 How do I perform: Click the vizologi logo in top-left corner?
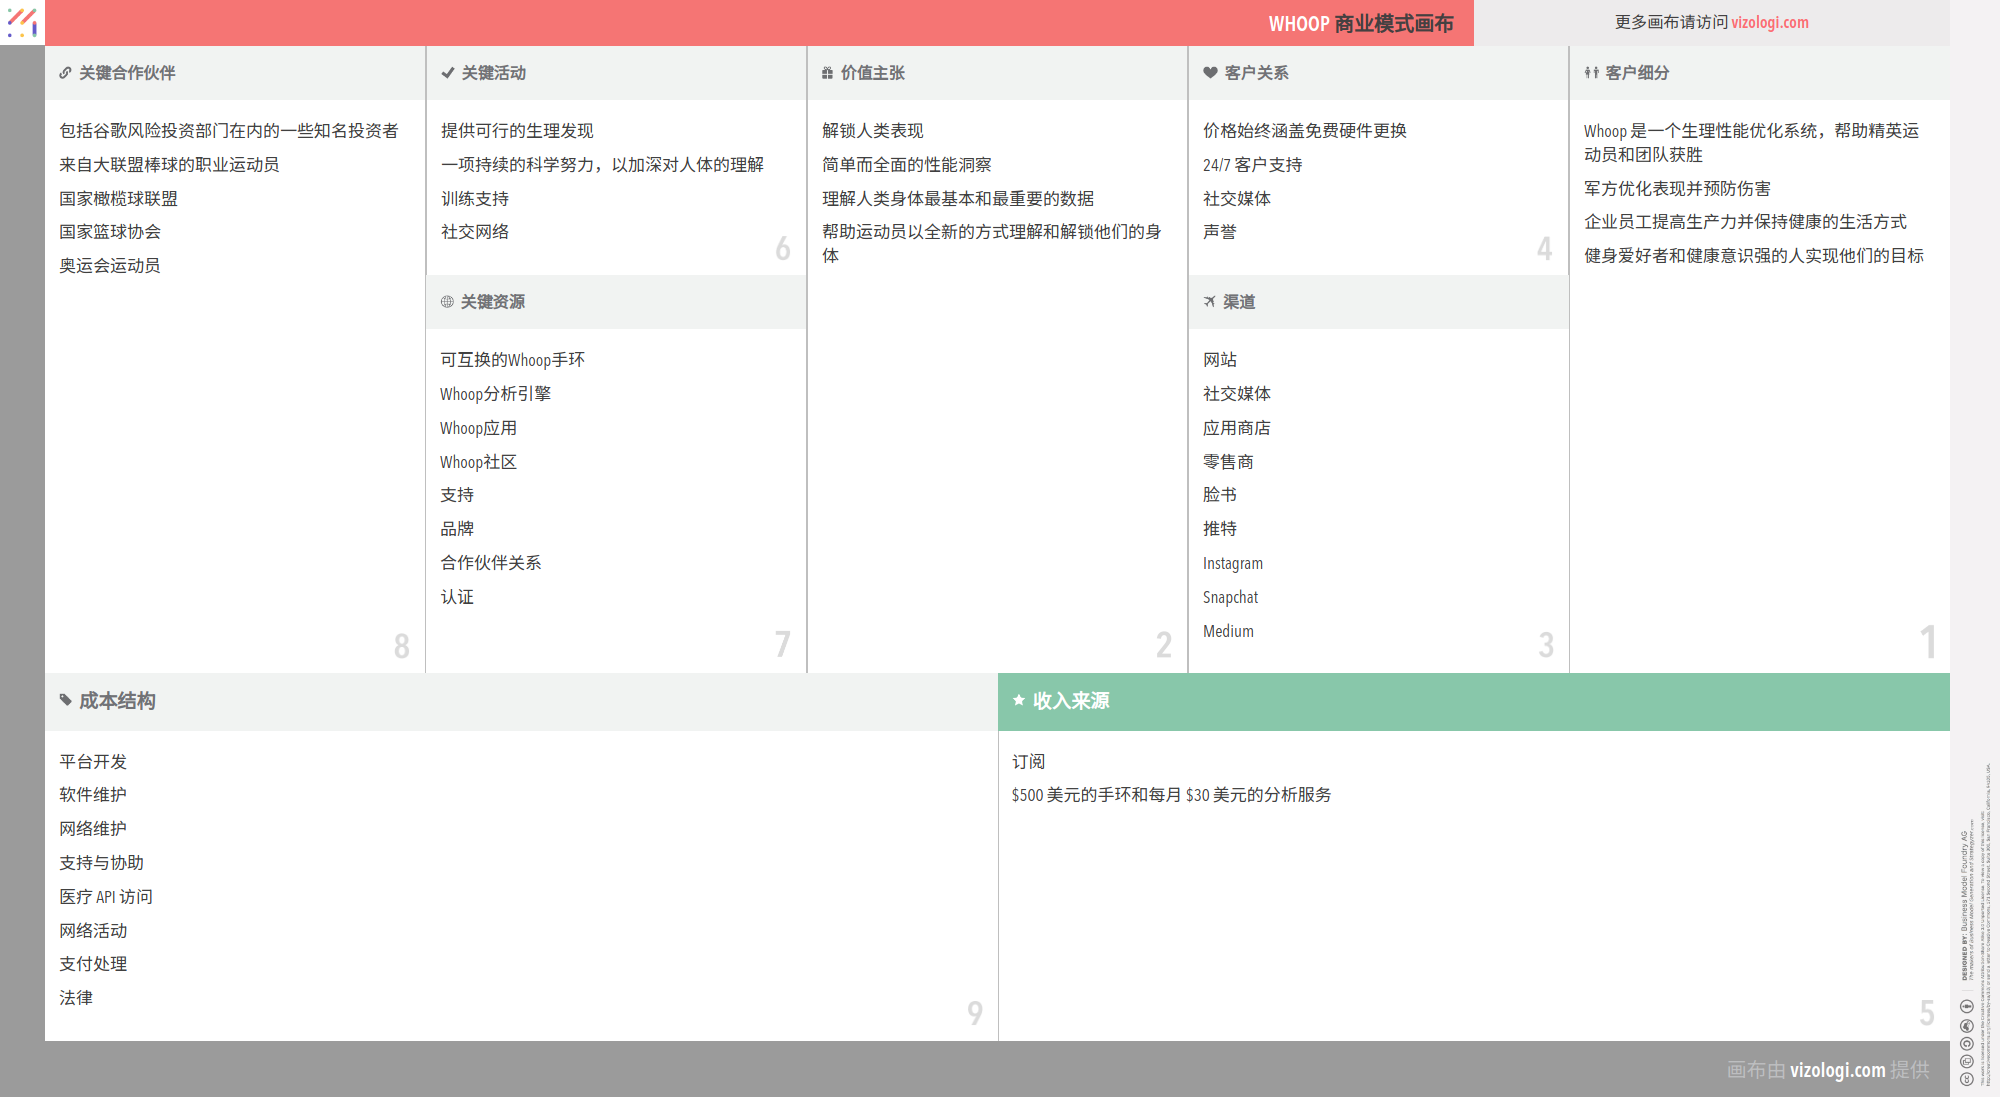(x=22, y=22)
